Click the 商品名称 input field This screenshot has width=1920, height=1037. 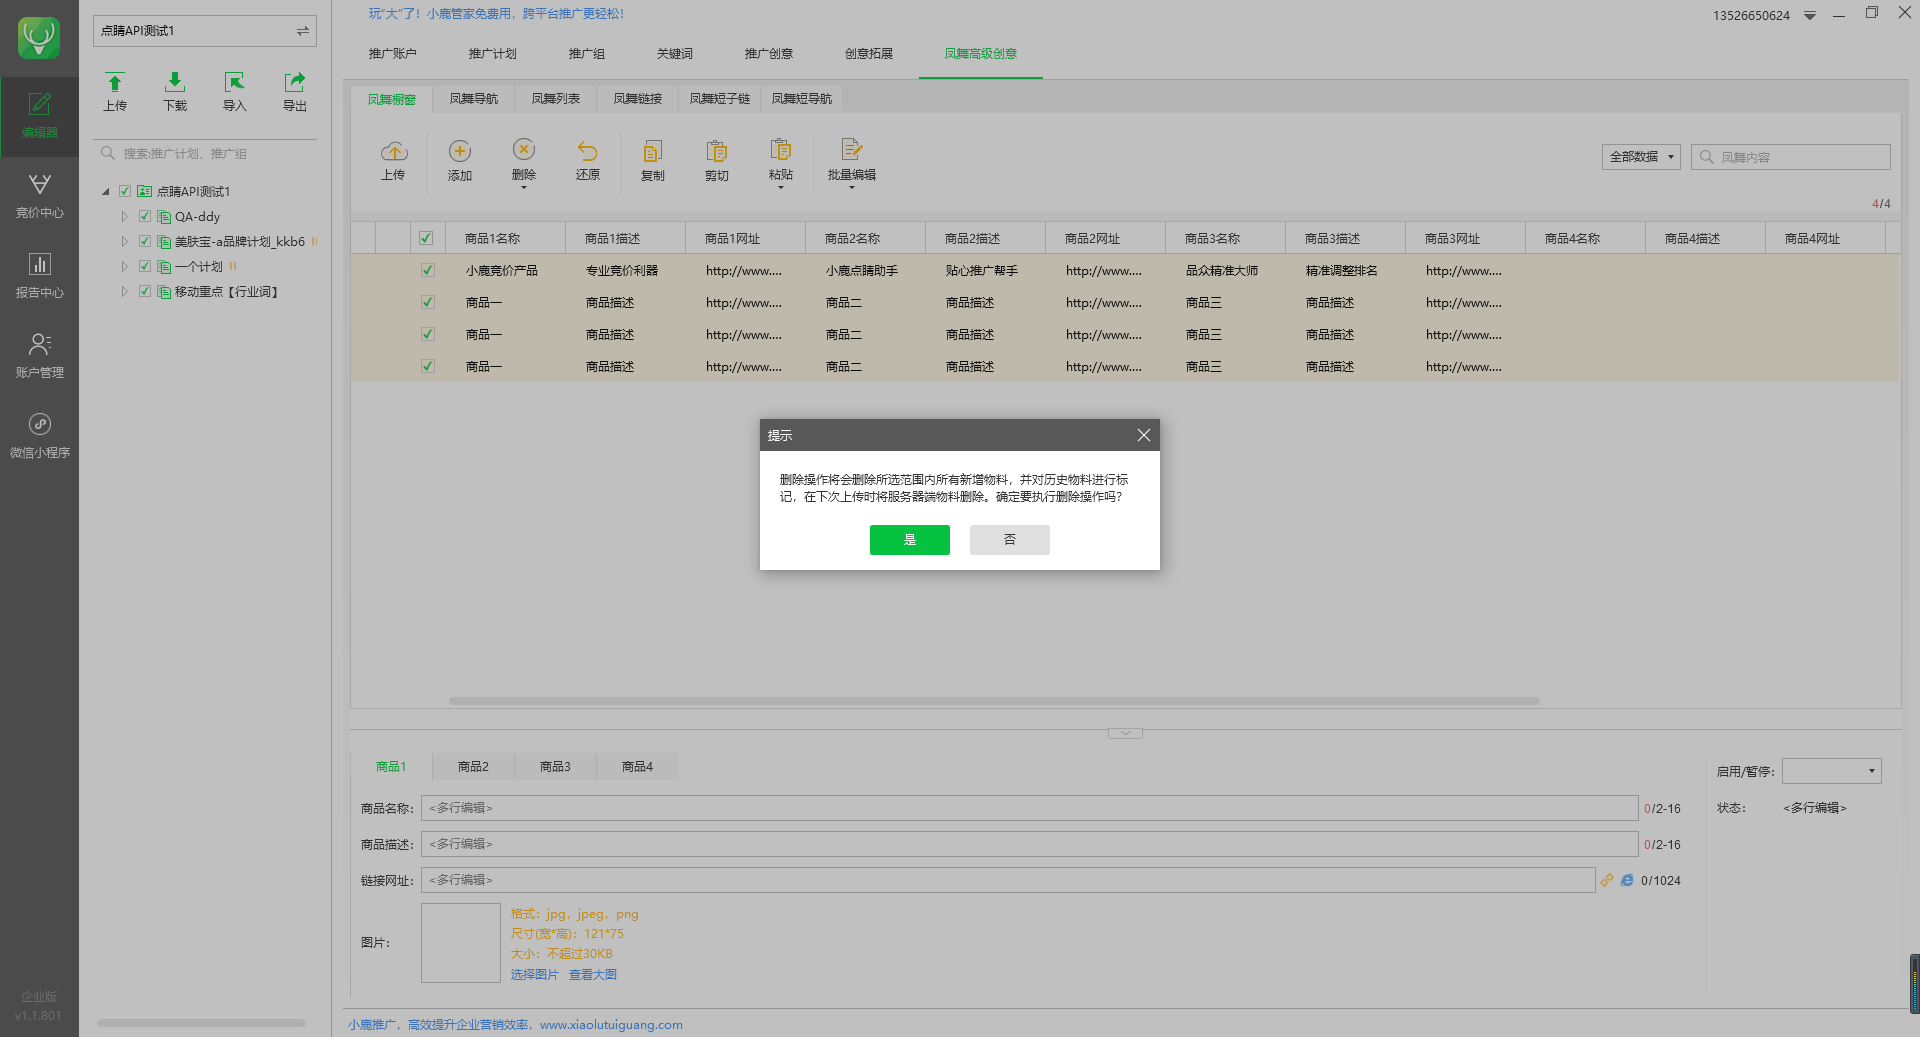1029,808
